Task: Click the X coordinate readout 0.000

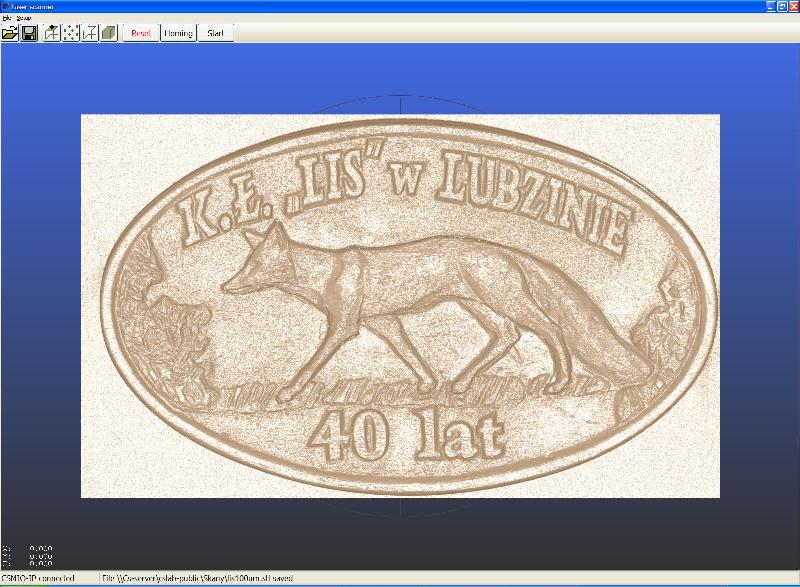Action: pos(41,549)
